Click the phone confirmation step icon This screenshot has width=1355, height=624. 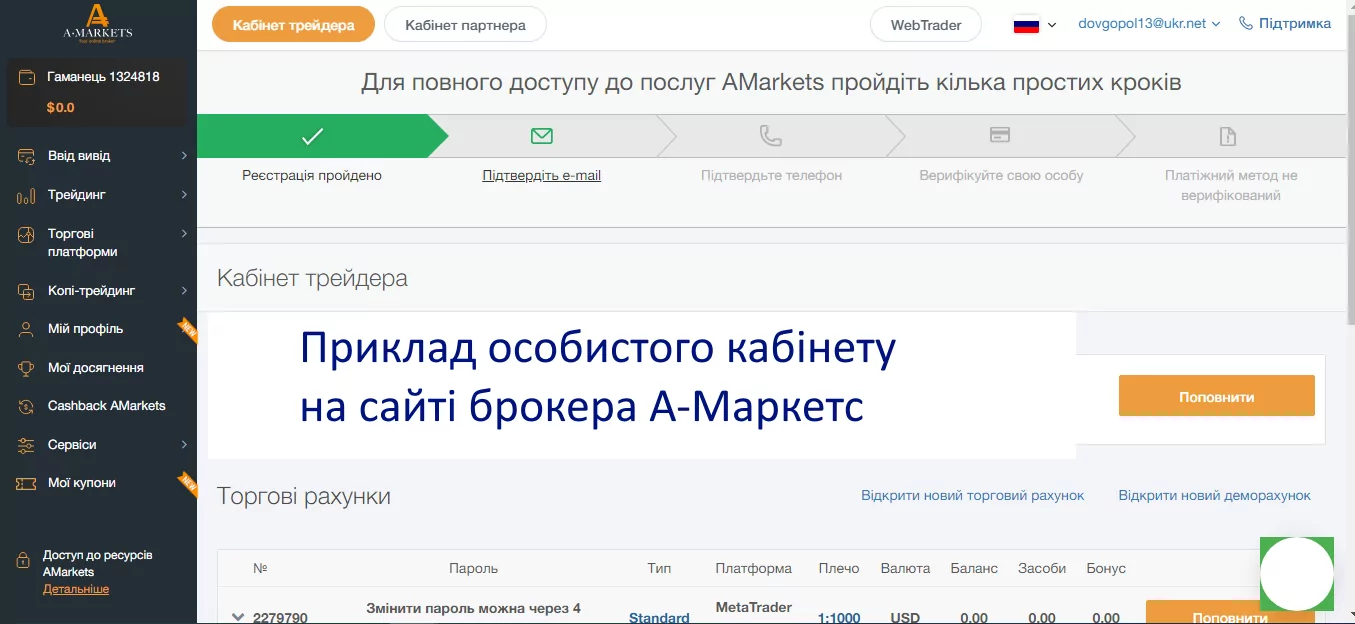tap(771, 135)
